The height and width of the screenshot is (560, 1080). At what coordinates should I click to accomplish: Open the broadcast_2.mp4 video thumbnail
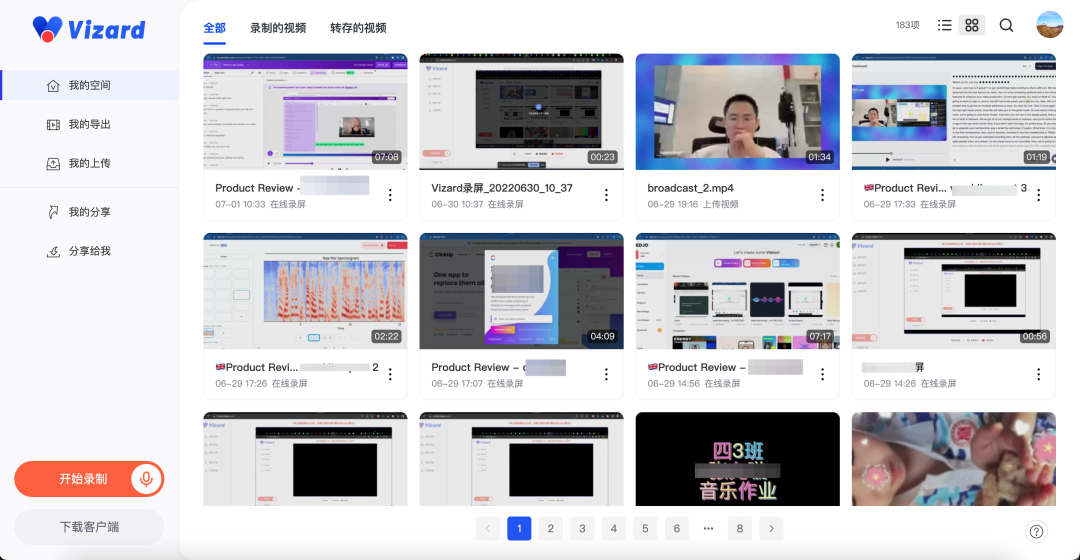pos(737,110)
